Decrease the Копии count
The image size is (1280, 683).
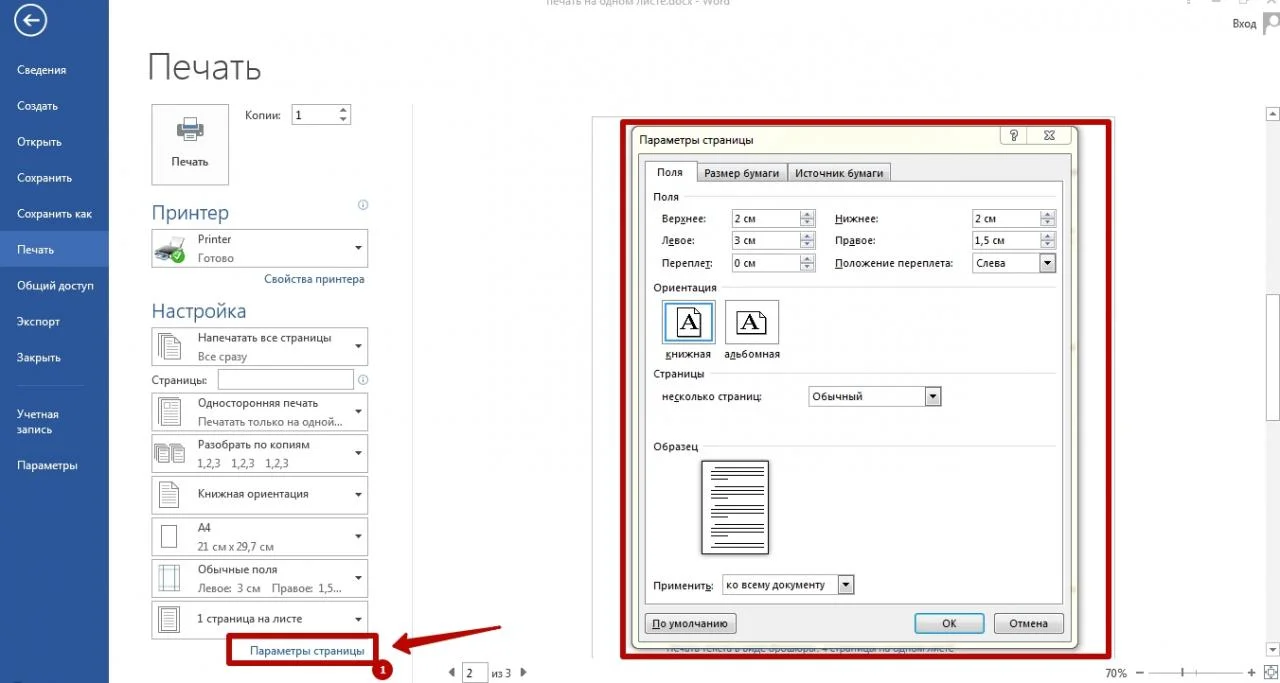click(344, 120)
